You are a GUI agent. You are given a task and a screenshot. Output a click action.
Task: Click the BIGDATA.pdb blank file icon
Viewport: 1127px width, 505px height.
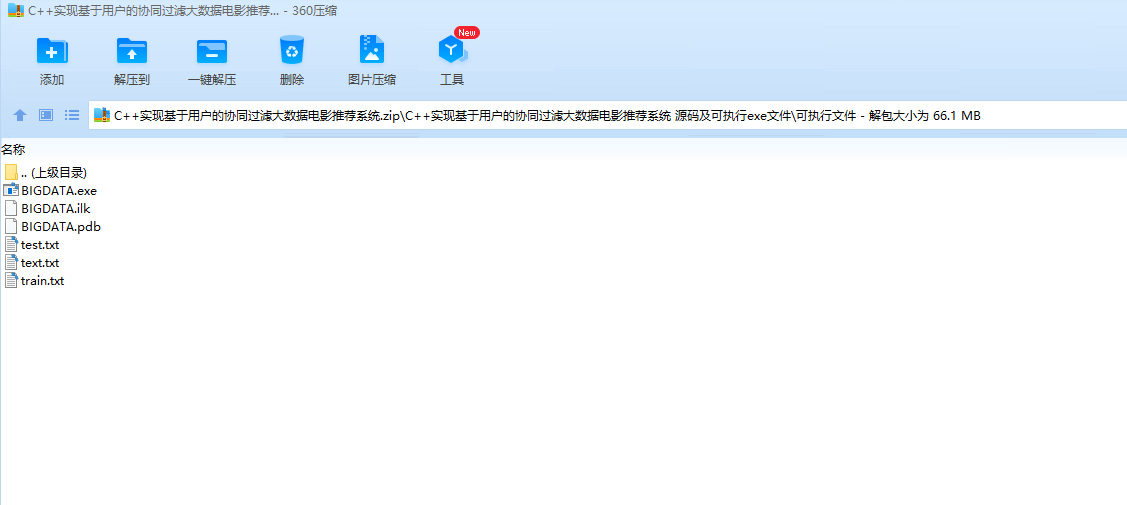pos(11,226)
